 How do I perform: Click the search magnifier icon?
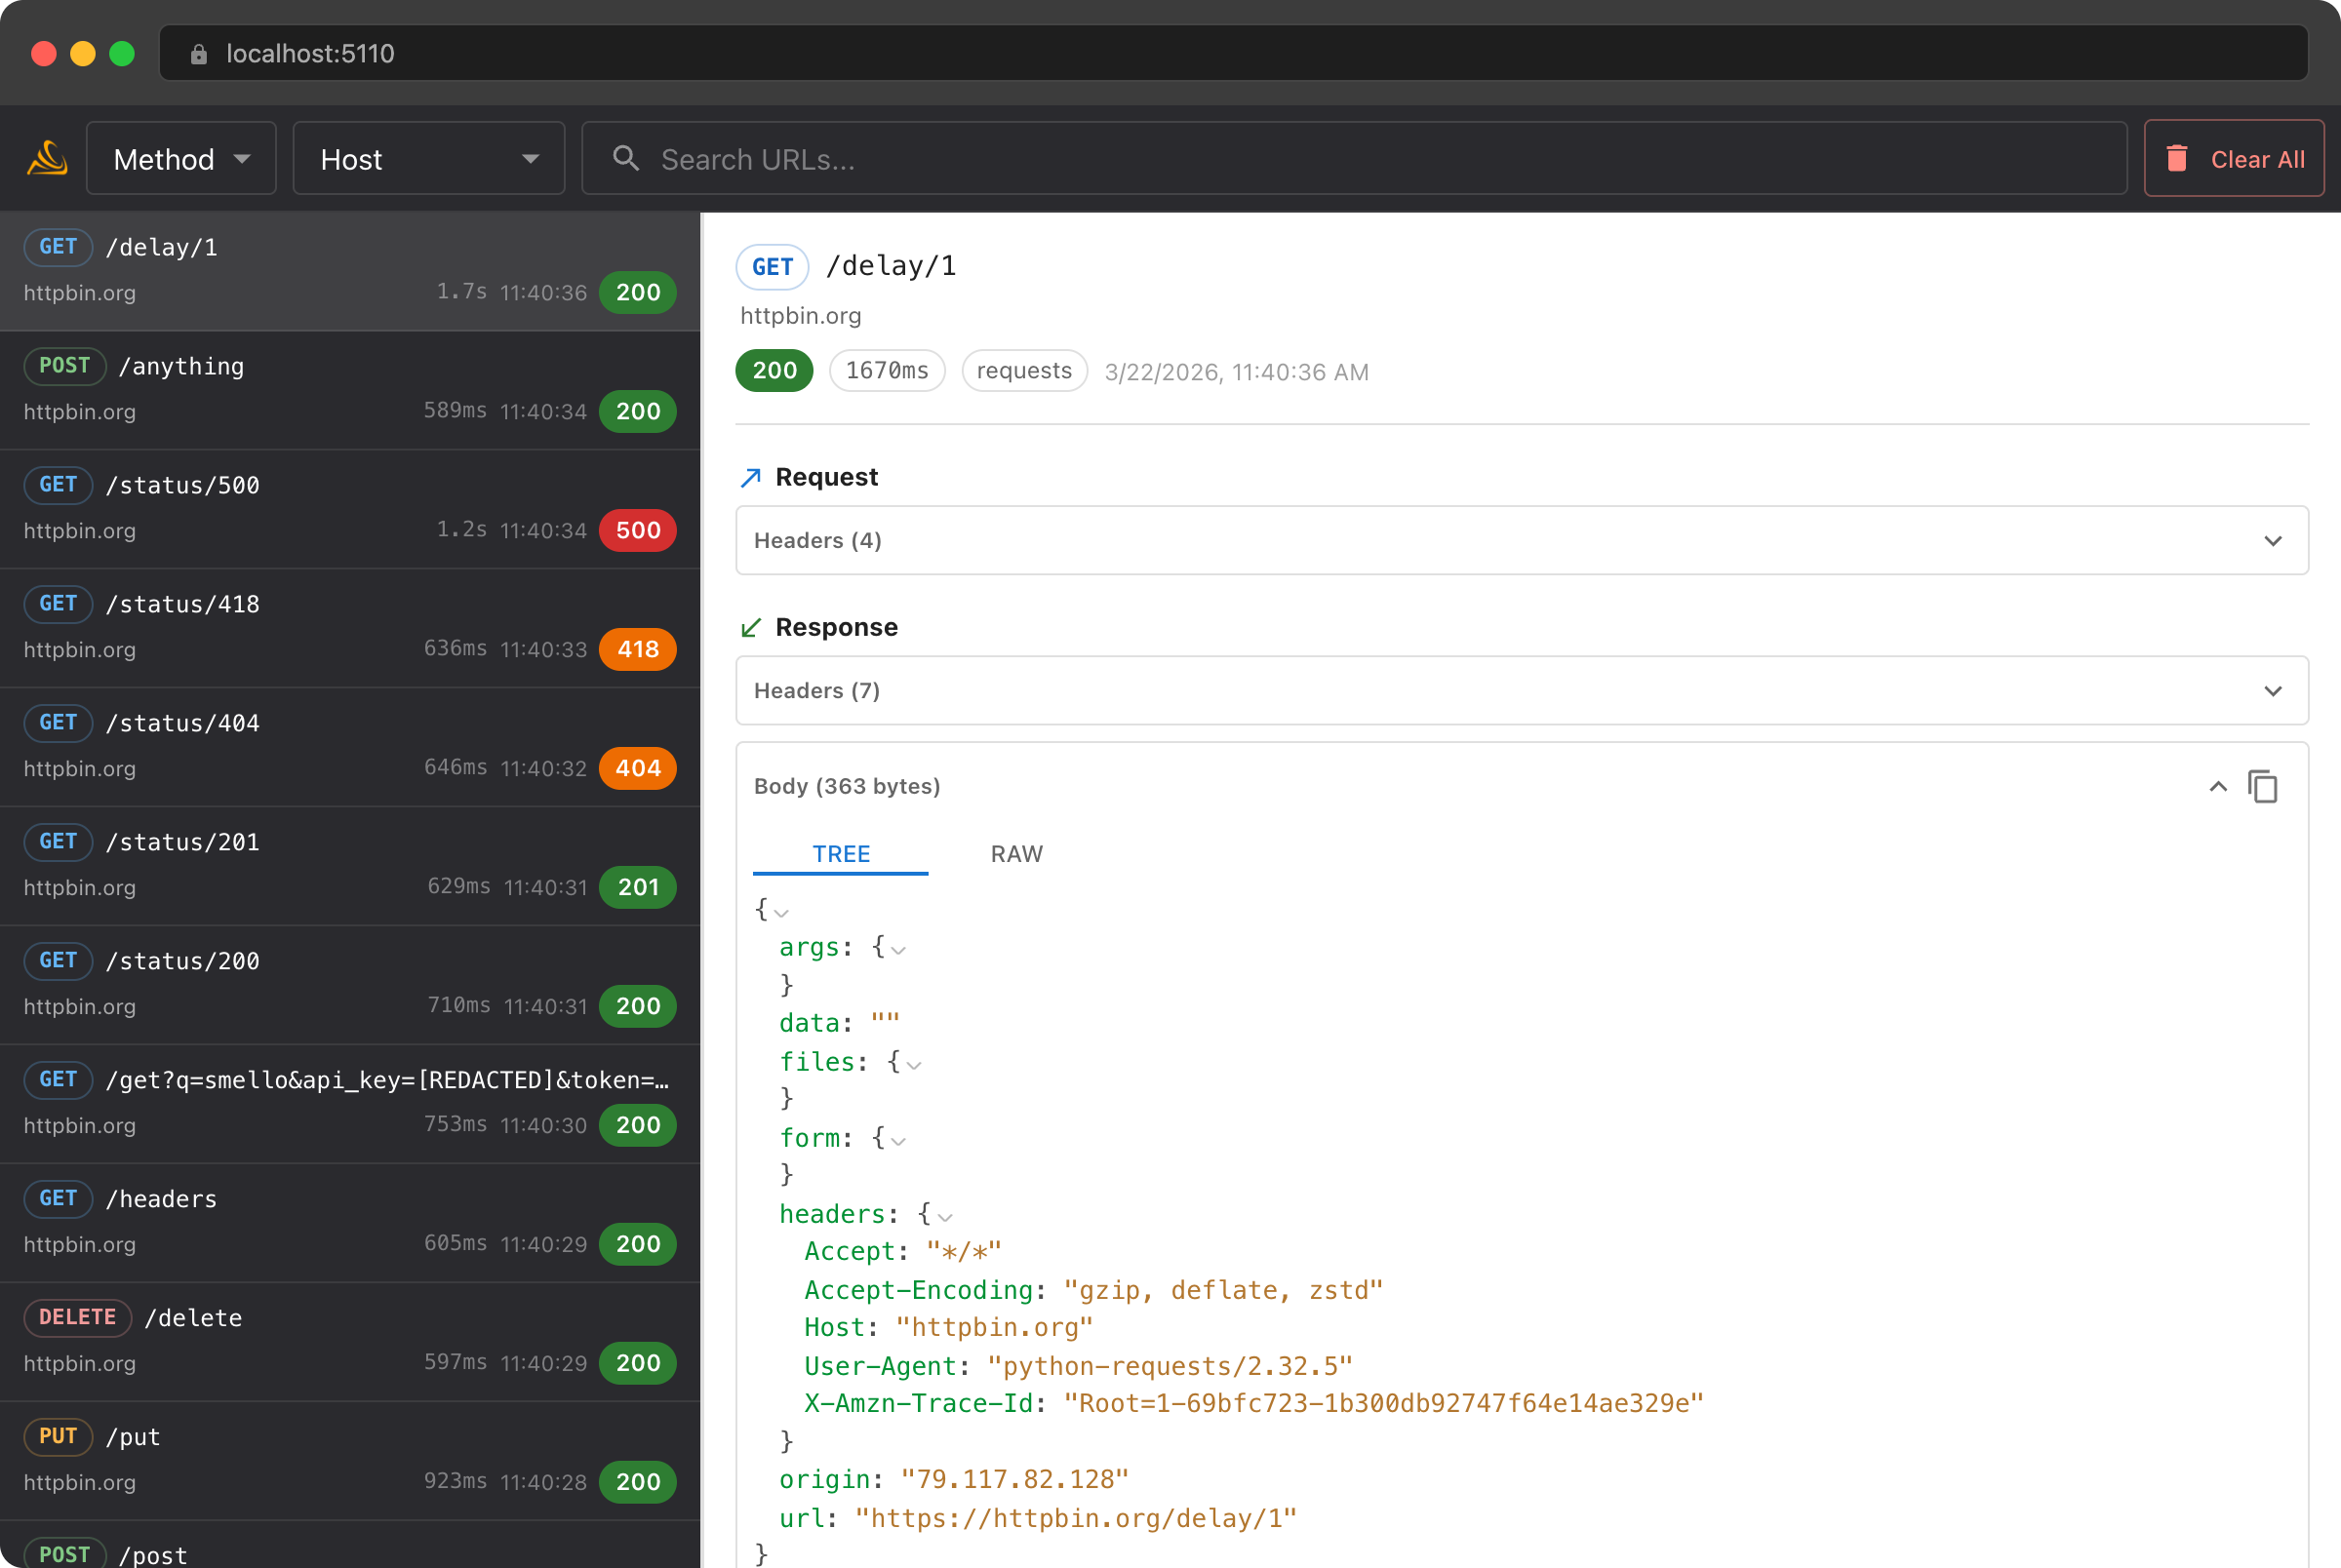coord(625,158)
